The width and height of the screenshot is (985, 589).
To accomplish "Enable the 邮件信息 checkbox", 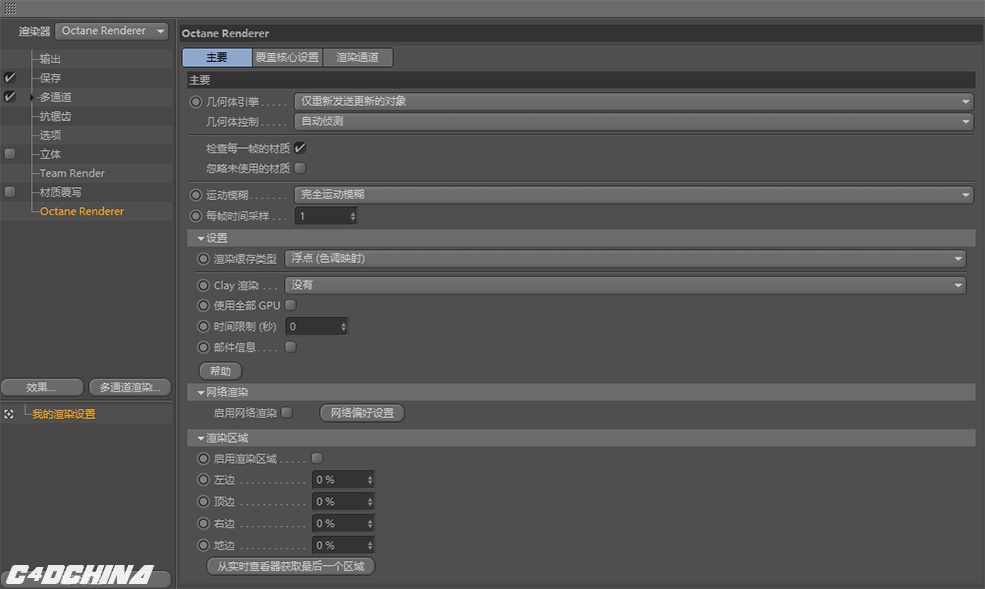I will pyautogui.click(x=290, y=347).
